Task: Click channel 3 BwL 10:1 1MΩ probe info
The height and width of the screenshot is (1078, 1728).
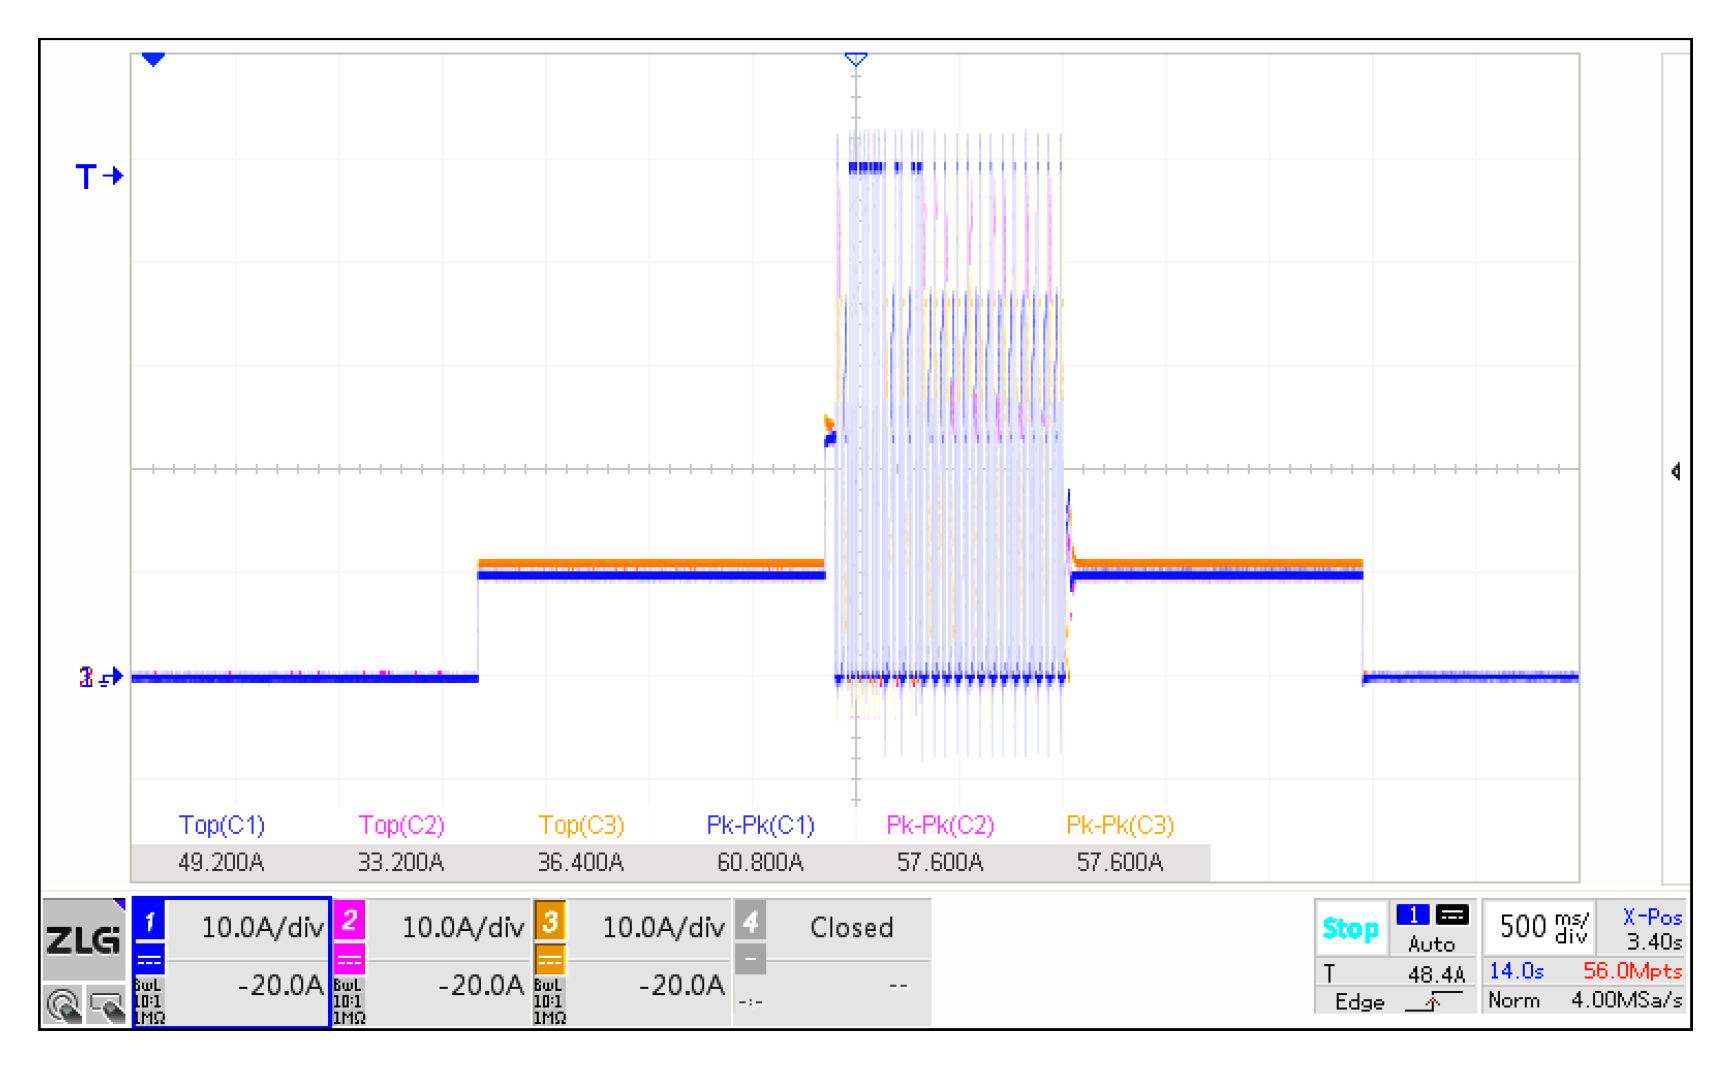Action: (550, 1001)
